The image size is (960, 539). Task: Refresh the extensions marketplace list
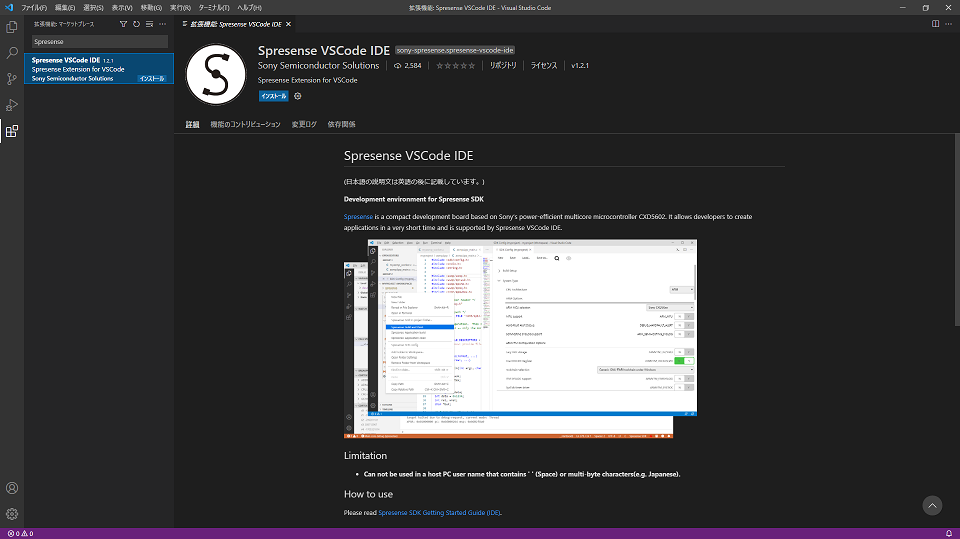(x=137, y=24)
